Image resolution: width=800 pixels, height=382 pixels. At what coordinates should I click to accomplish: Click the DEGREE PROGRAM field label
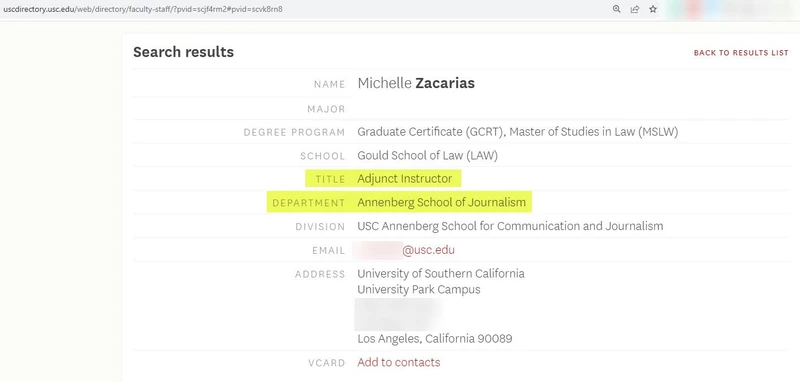pos(294,133)
